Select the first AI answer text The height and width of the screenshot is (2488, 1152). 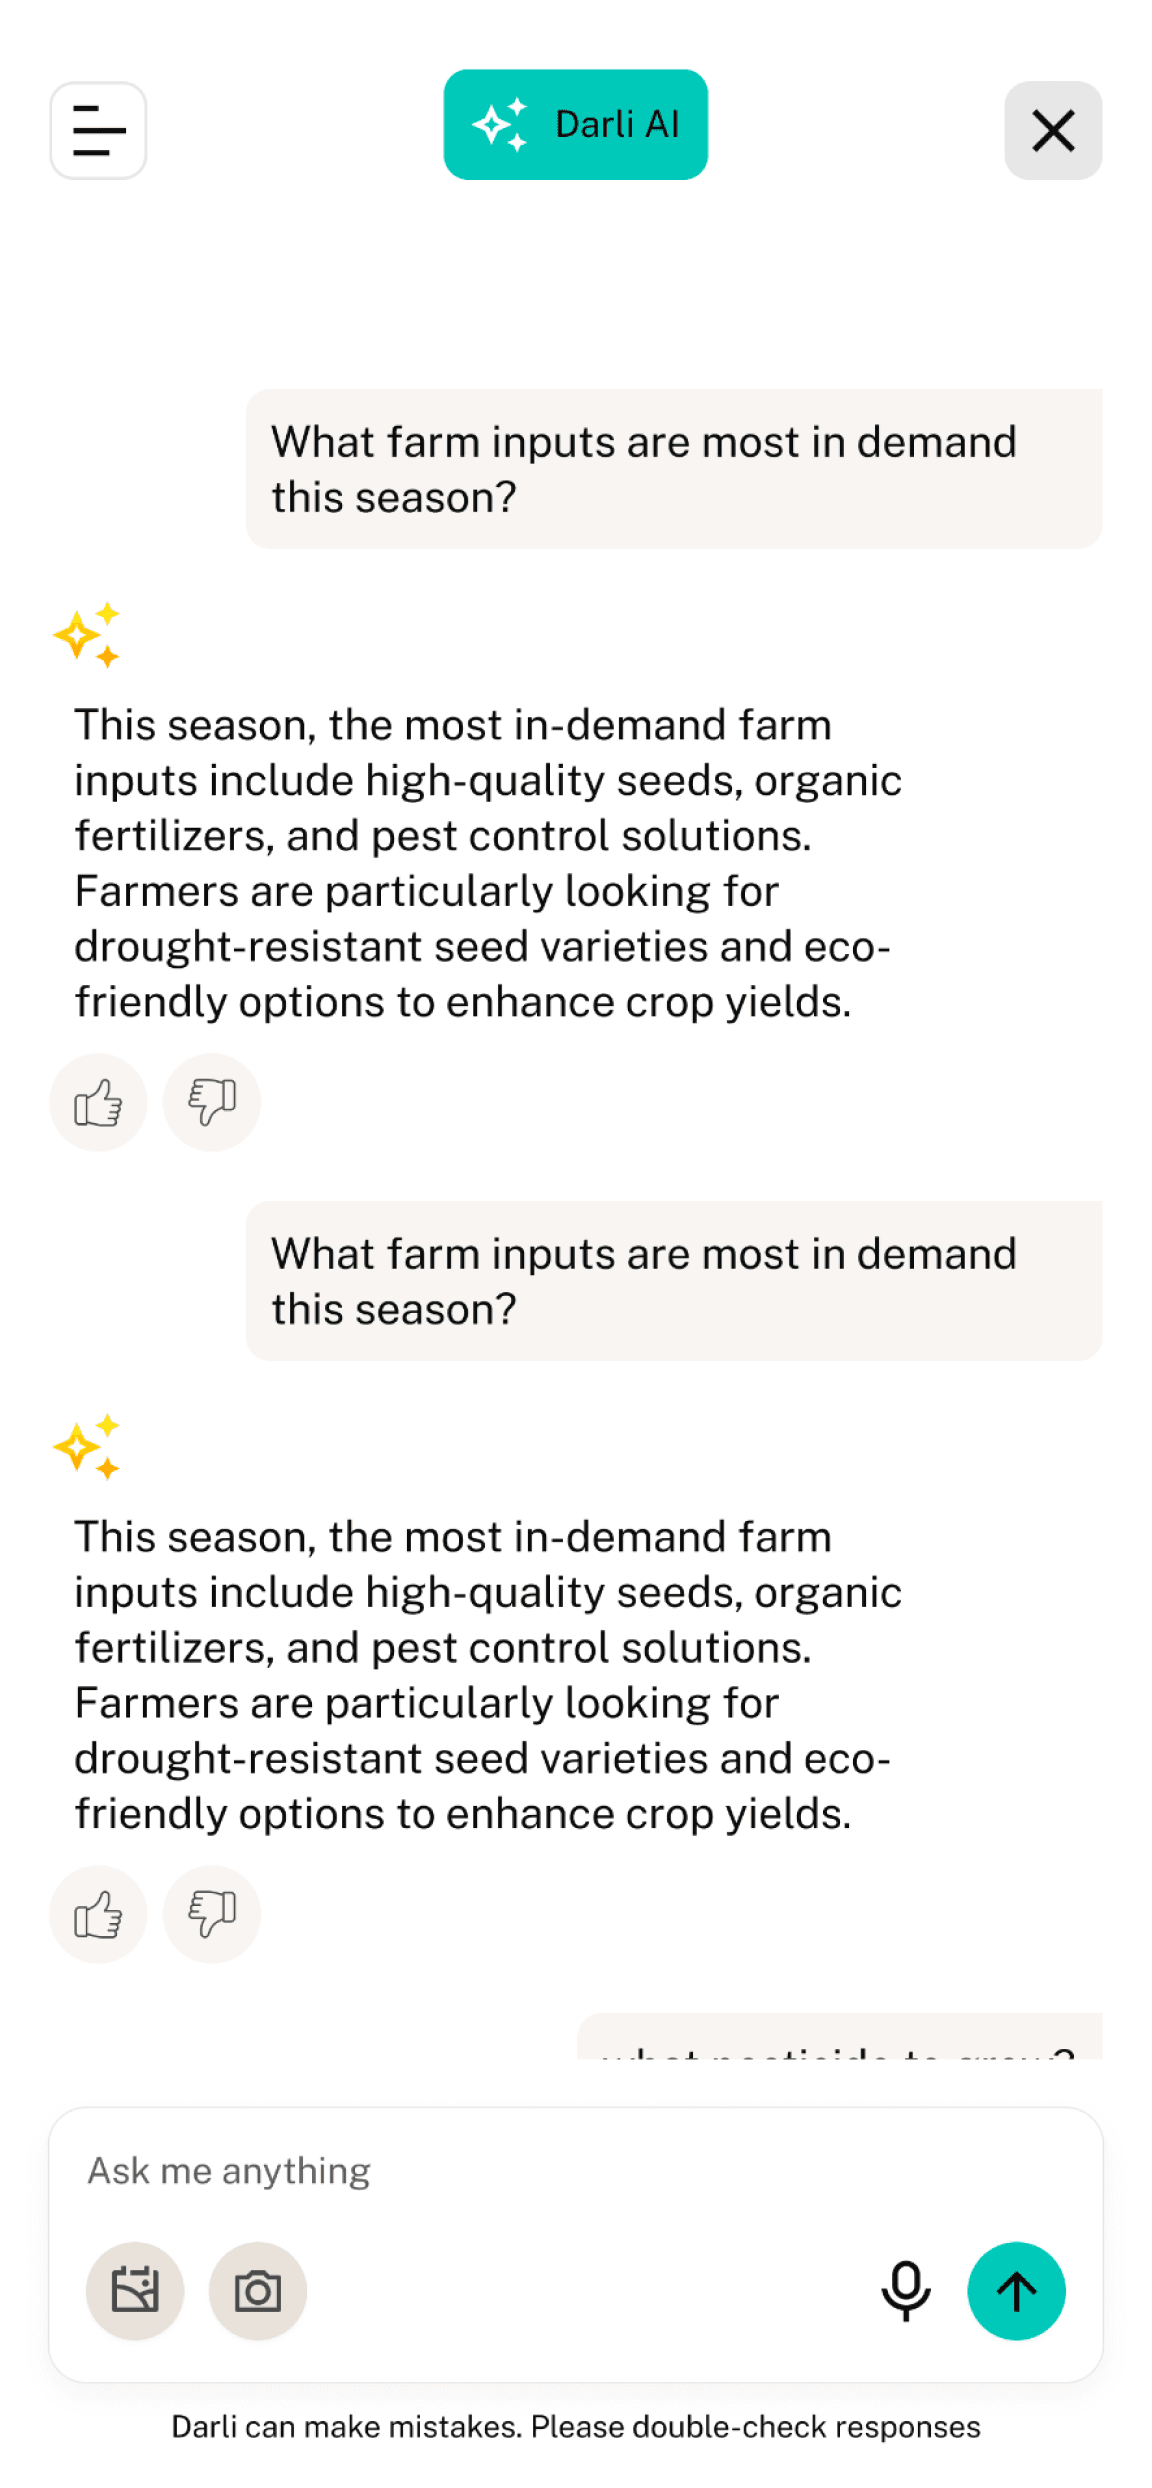[488, 863]
